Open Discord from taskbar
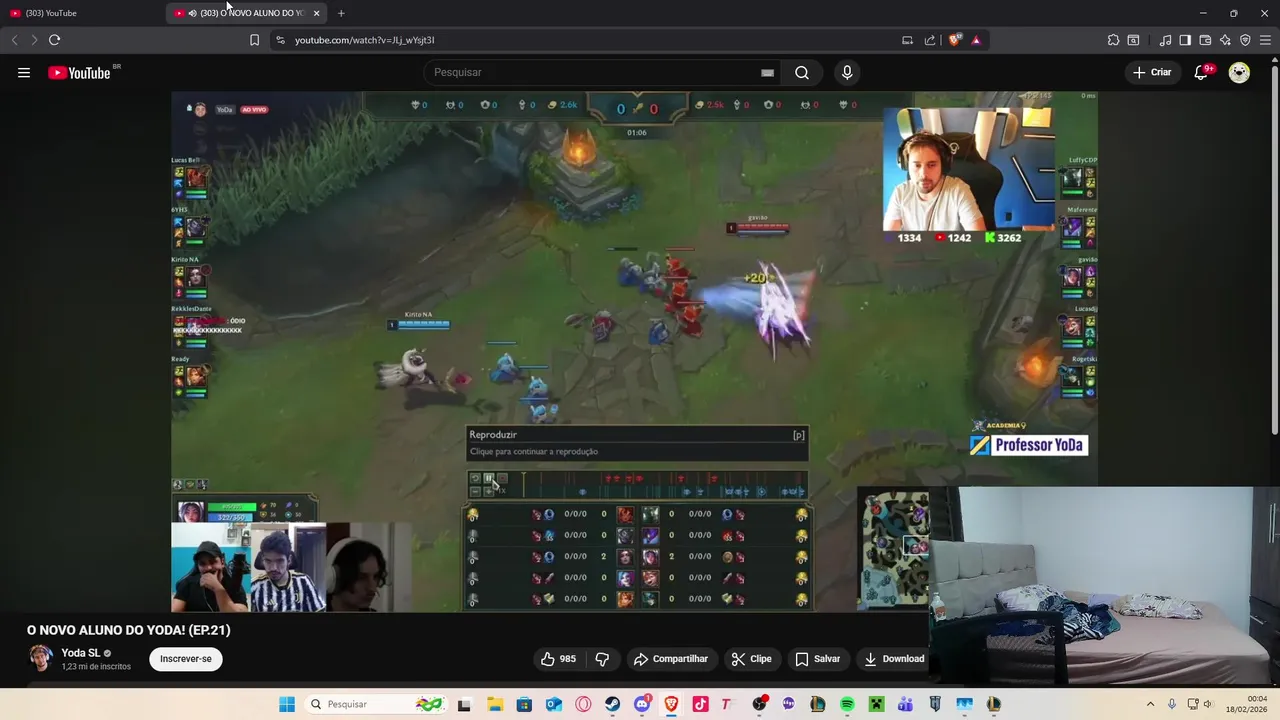 tap(642, 704)
